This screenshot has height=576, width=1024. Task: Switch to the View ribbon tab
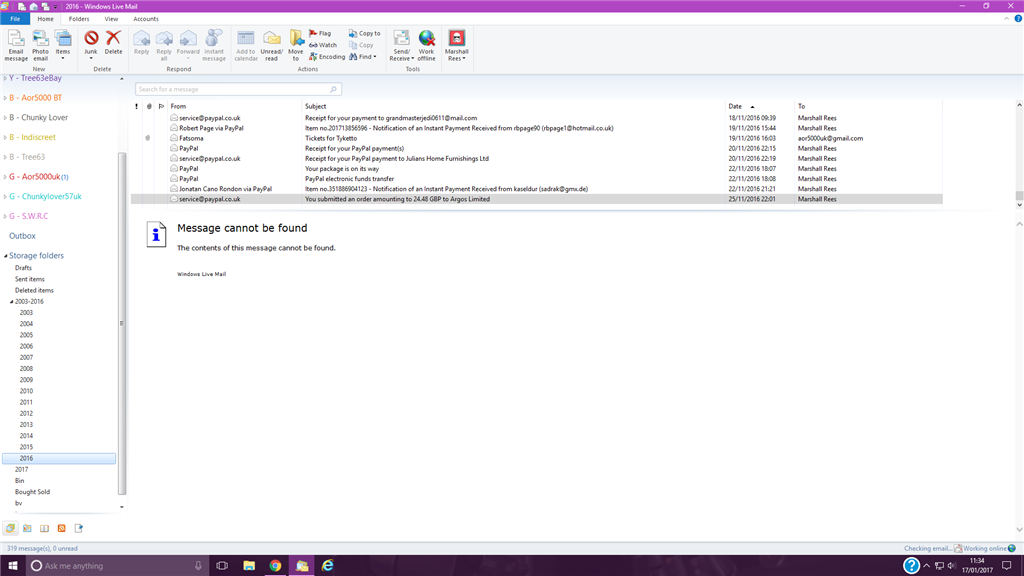tap(112, 19)
